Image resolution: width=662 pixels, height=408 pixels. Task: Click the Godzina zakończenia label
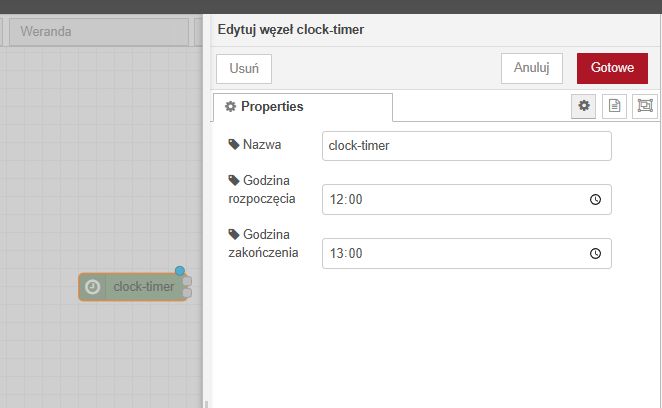[x=263, y=243]
